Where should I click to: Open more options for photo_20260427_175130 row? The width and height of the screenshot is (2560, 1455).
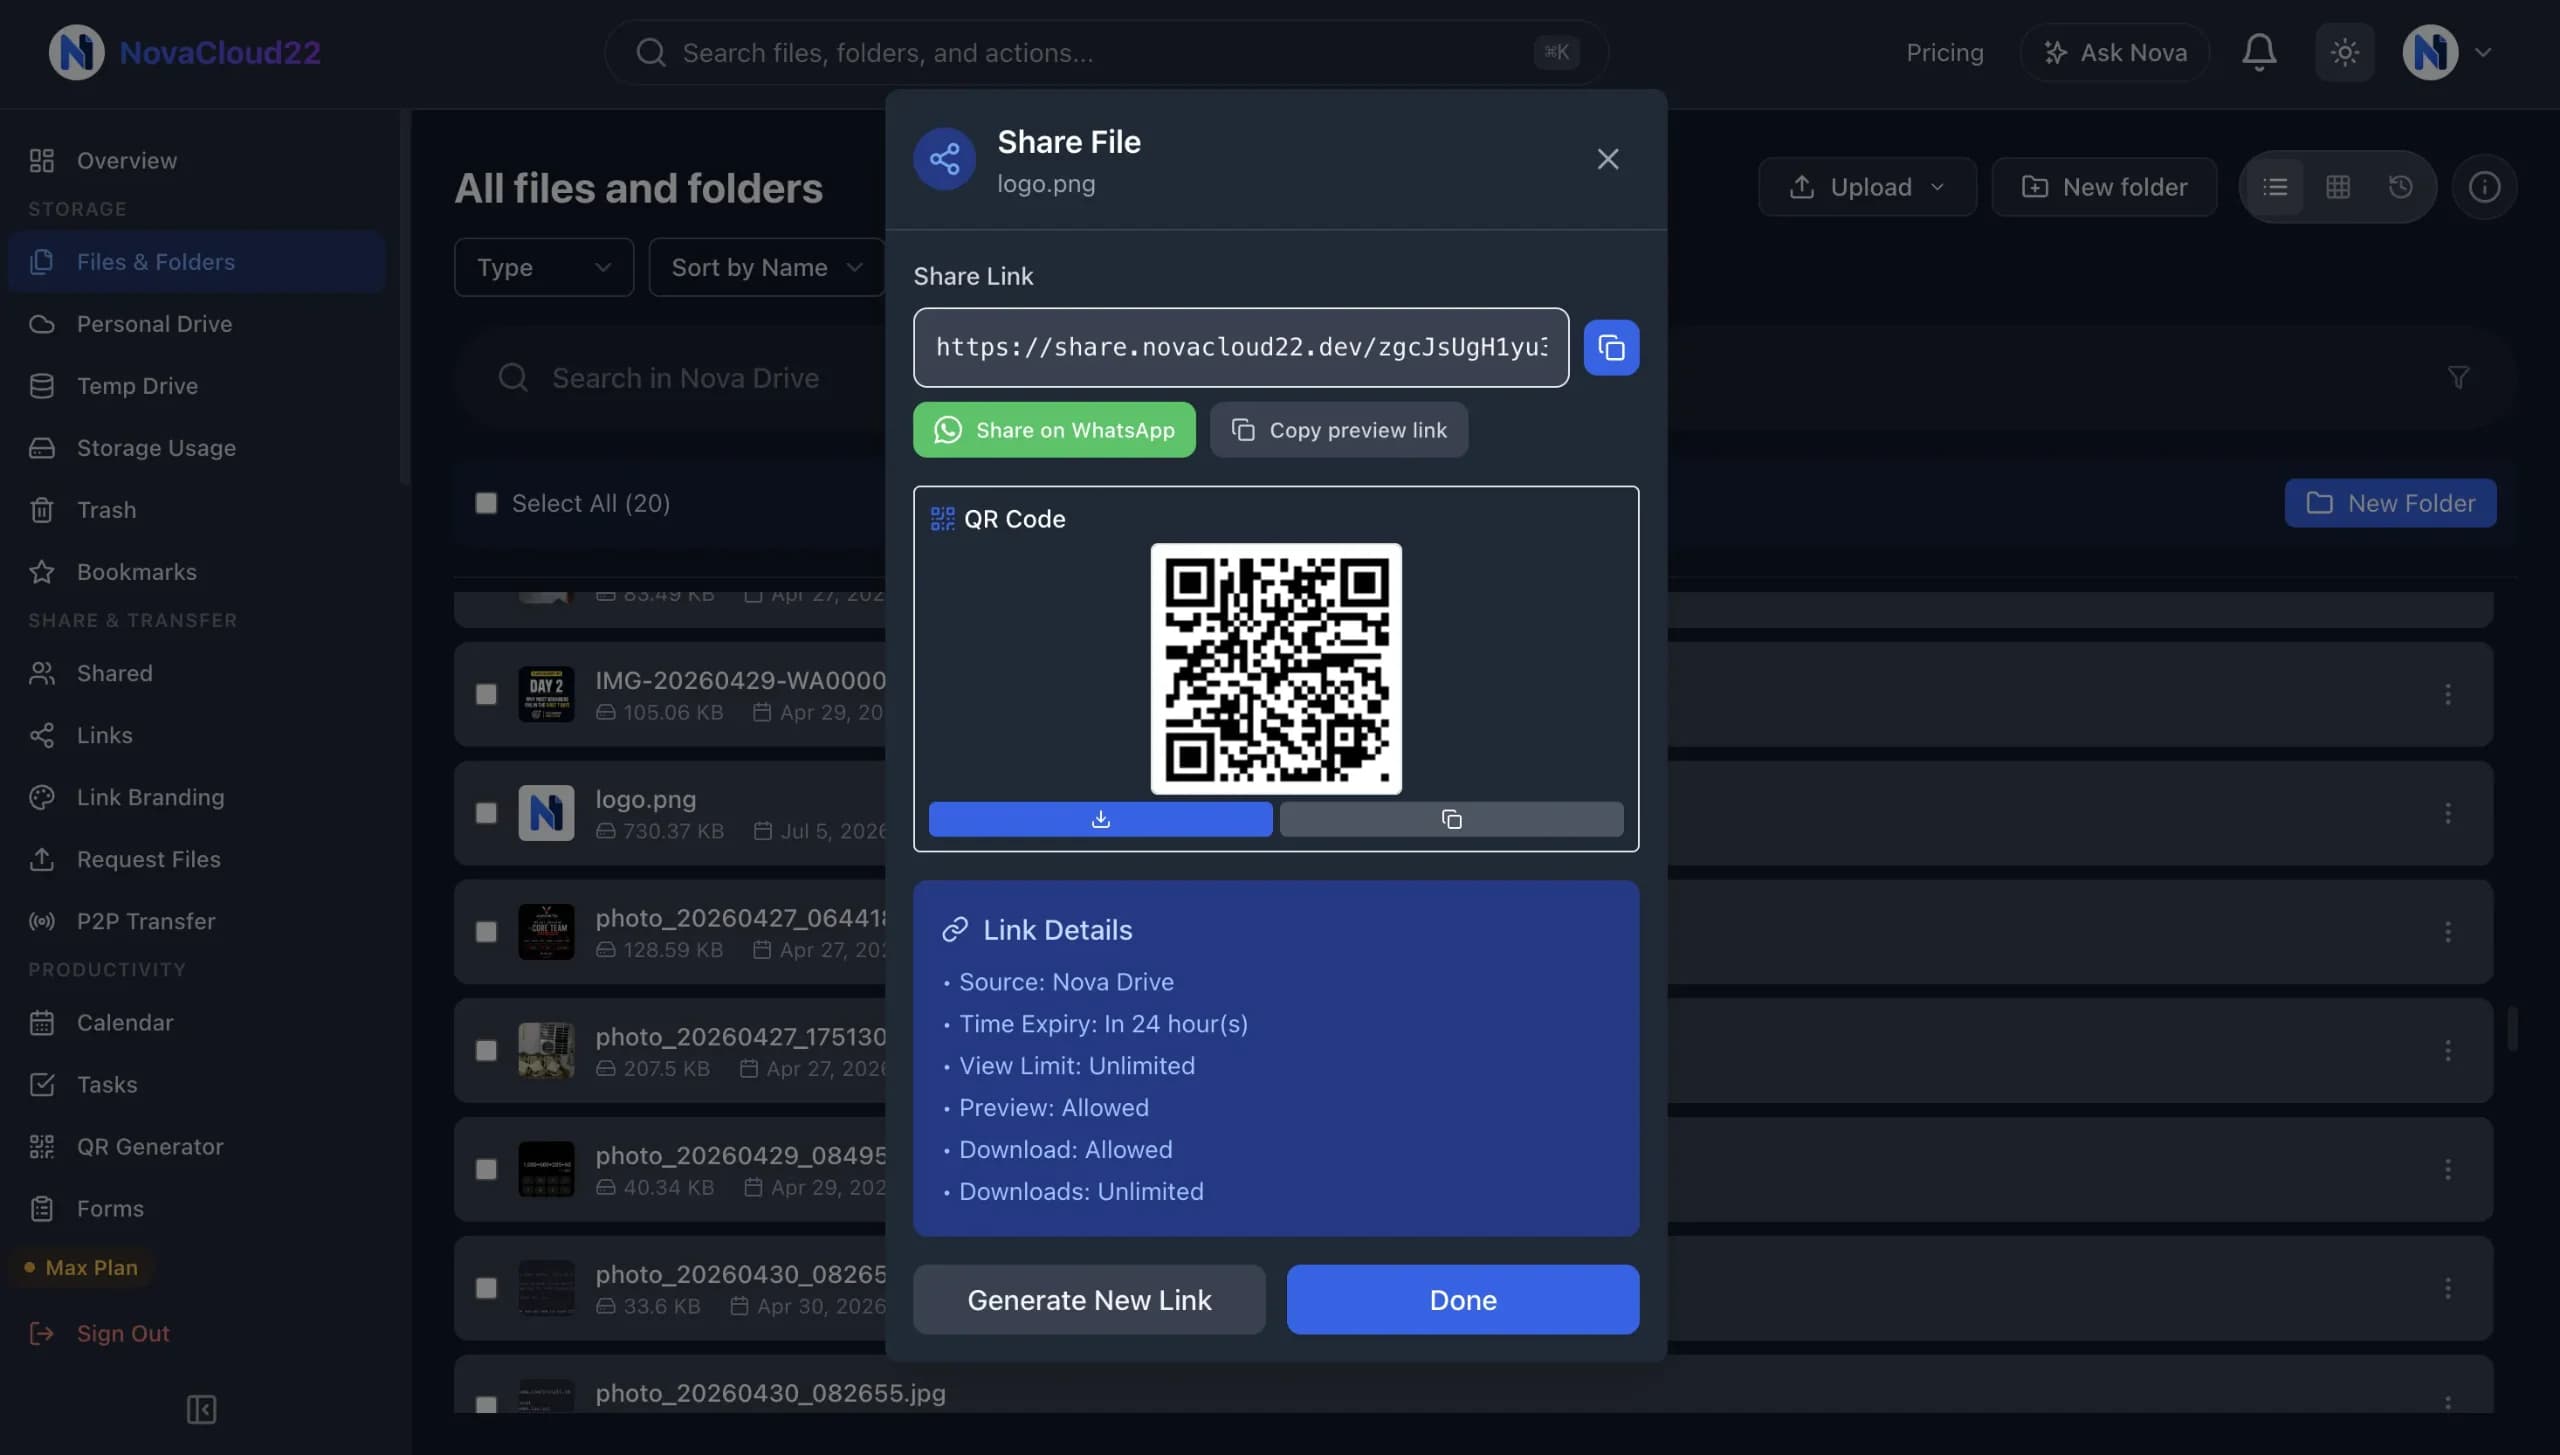pyautogui.click(x=2447, y=1050)
